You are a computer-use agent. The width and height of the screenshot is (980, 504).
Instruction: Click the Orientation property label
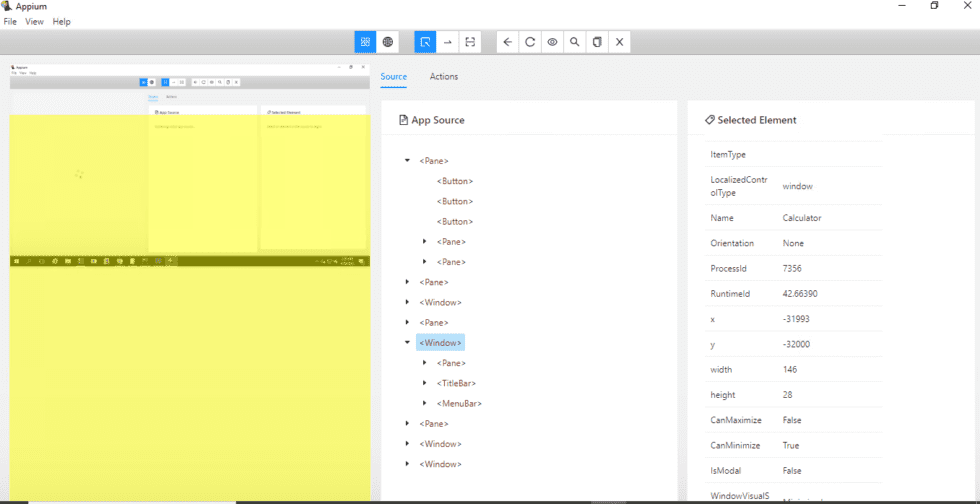732,243
